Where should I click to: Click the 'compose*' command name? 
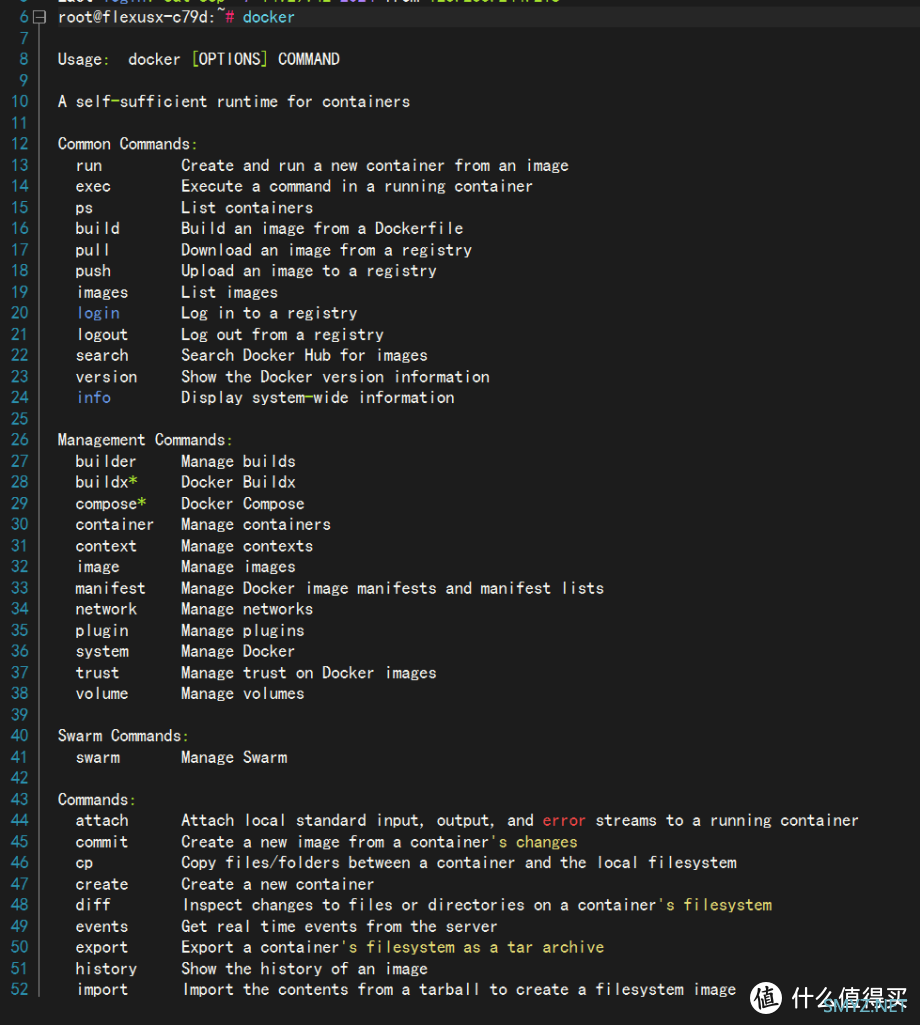(111, 504)
